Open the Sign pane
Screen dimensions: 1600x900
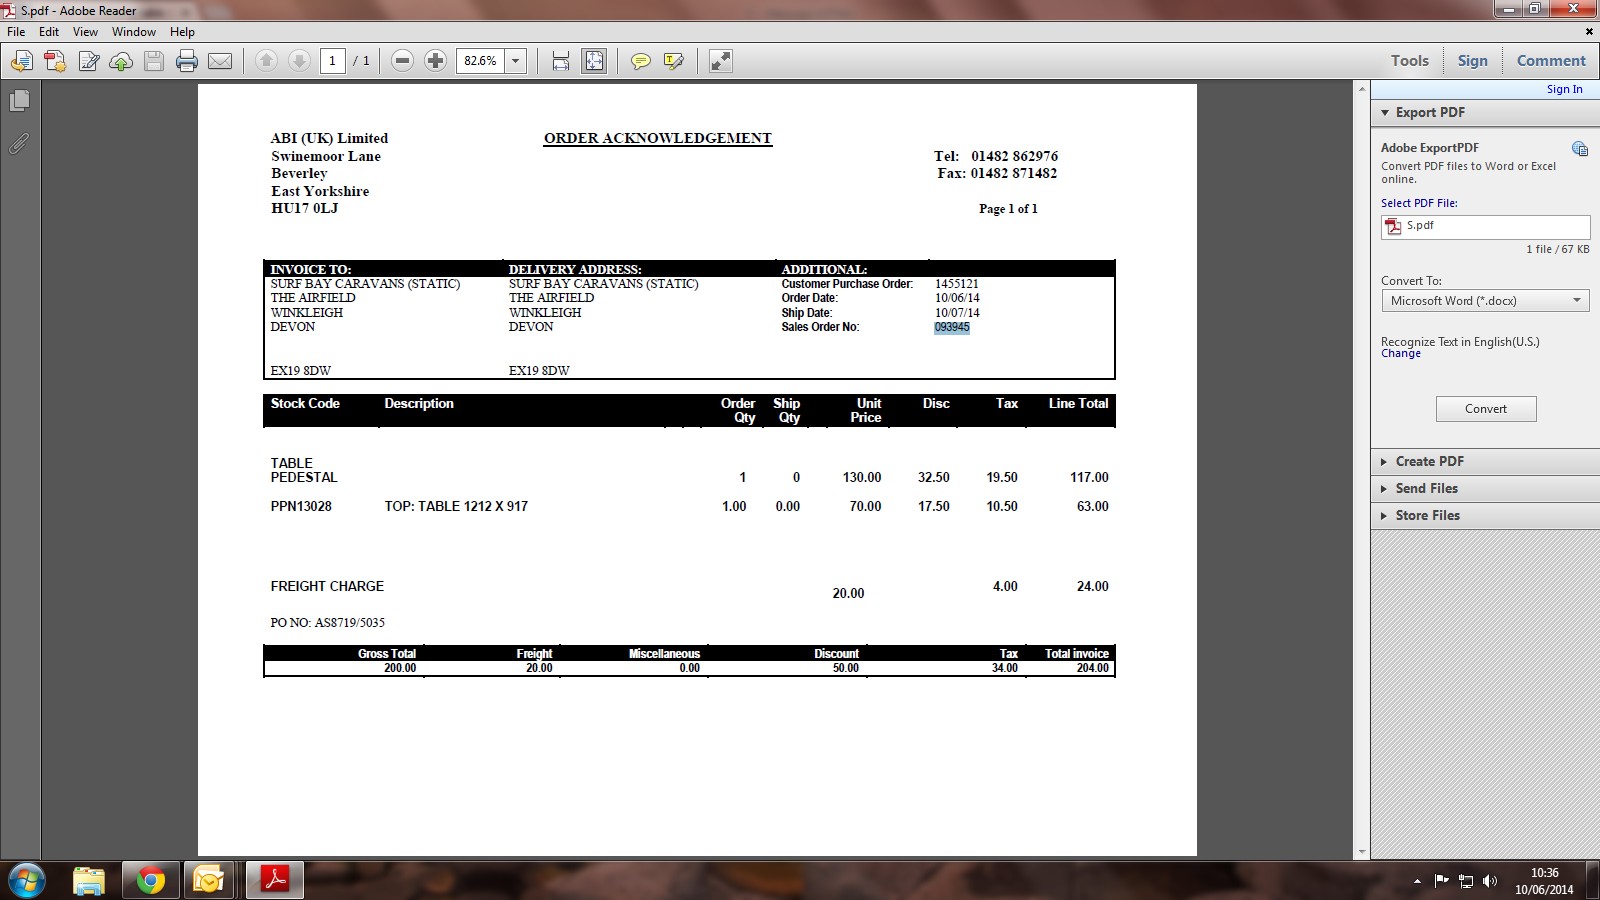click(1472, 61)
